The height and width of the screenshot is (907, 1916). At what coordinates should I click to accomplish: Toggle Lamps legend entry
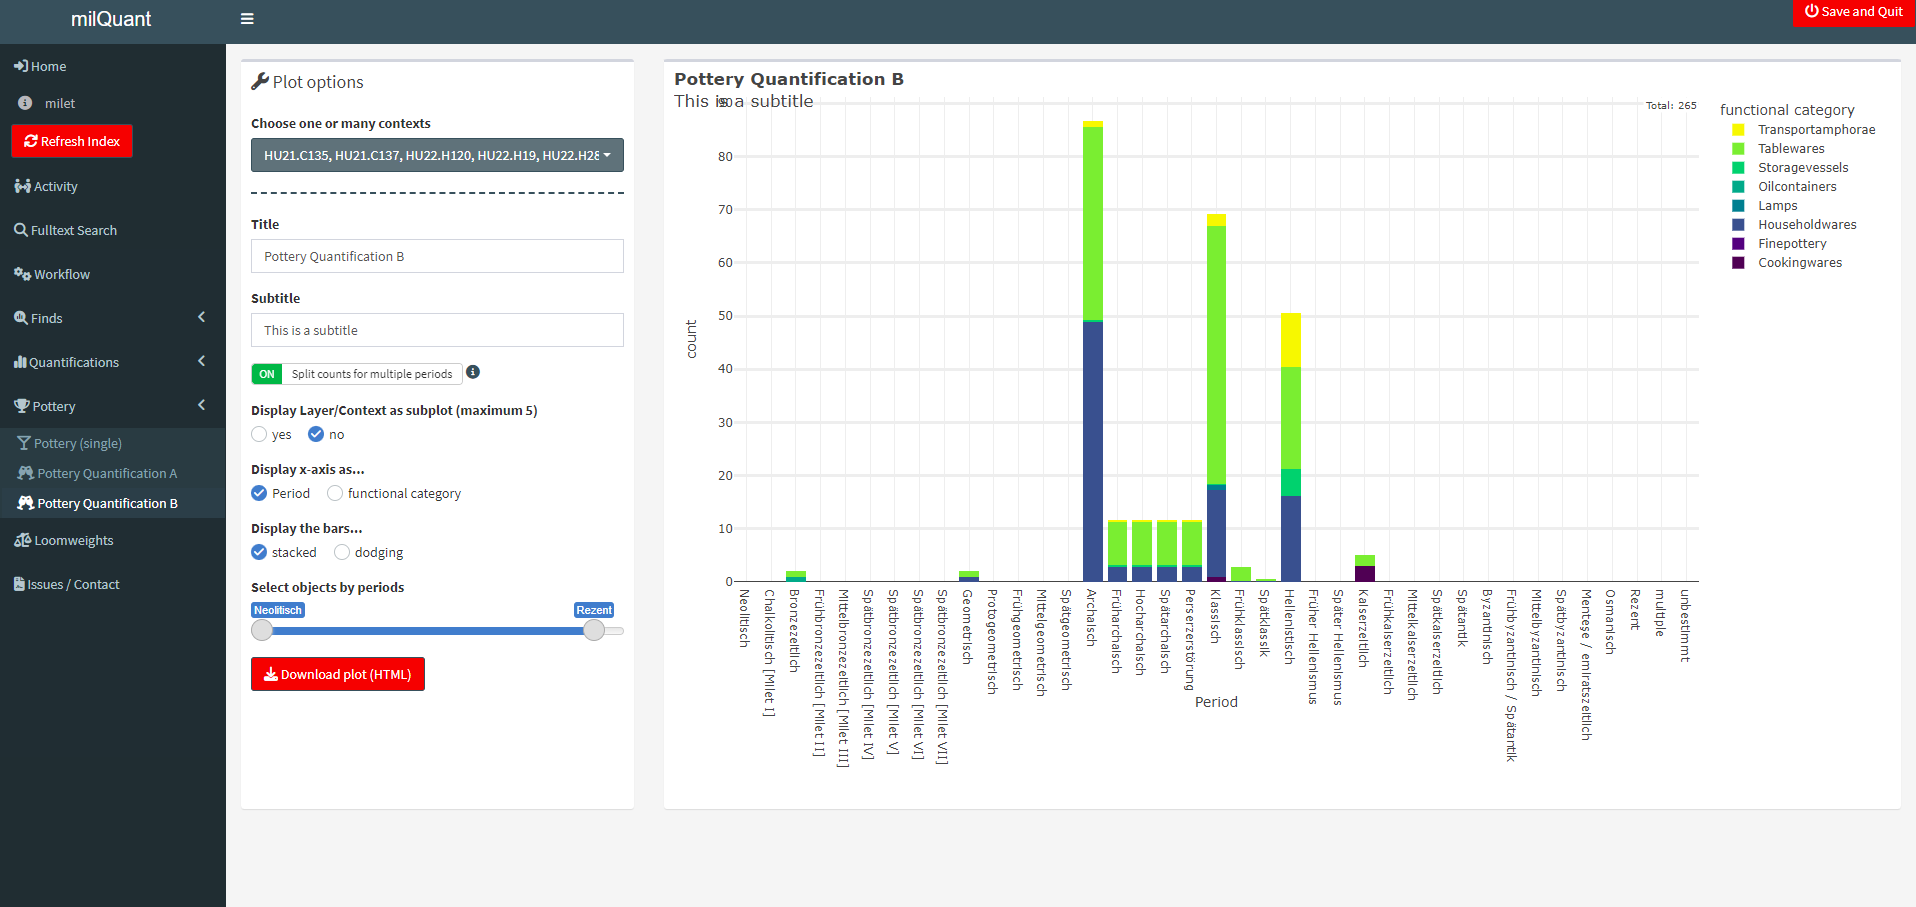click(1776, 206)
